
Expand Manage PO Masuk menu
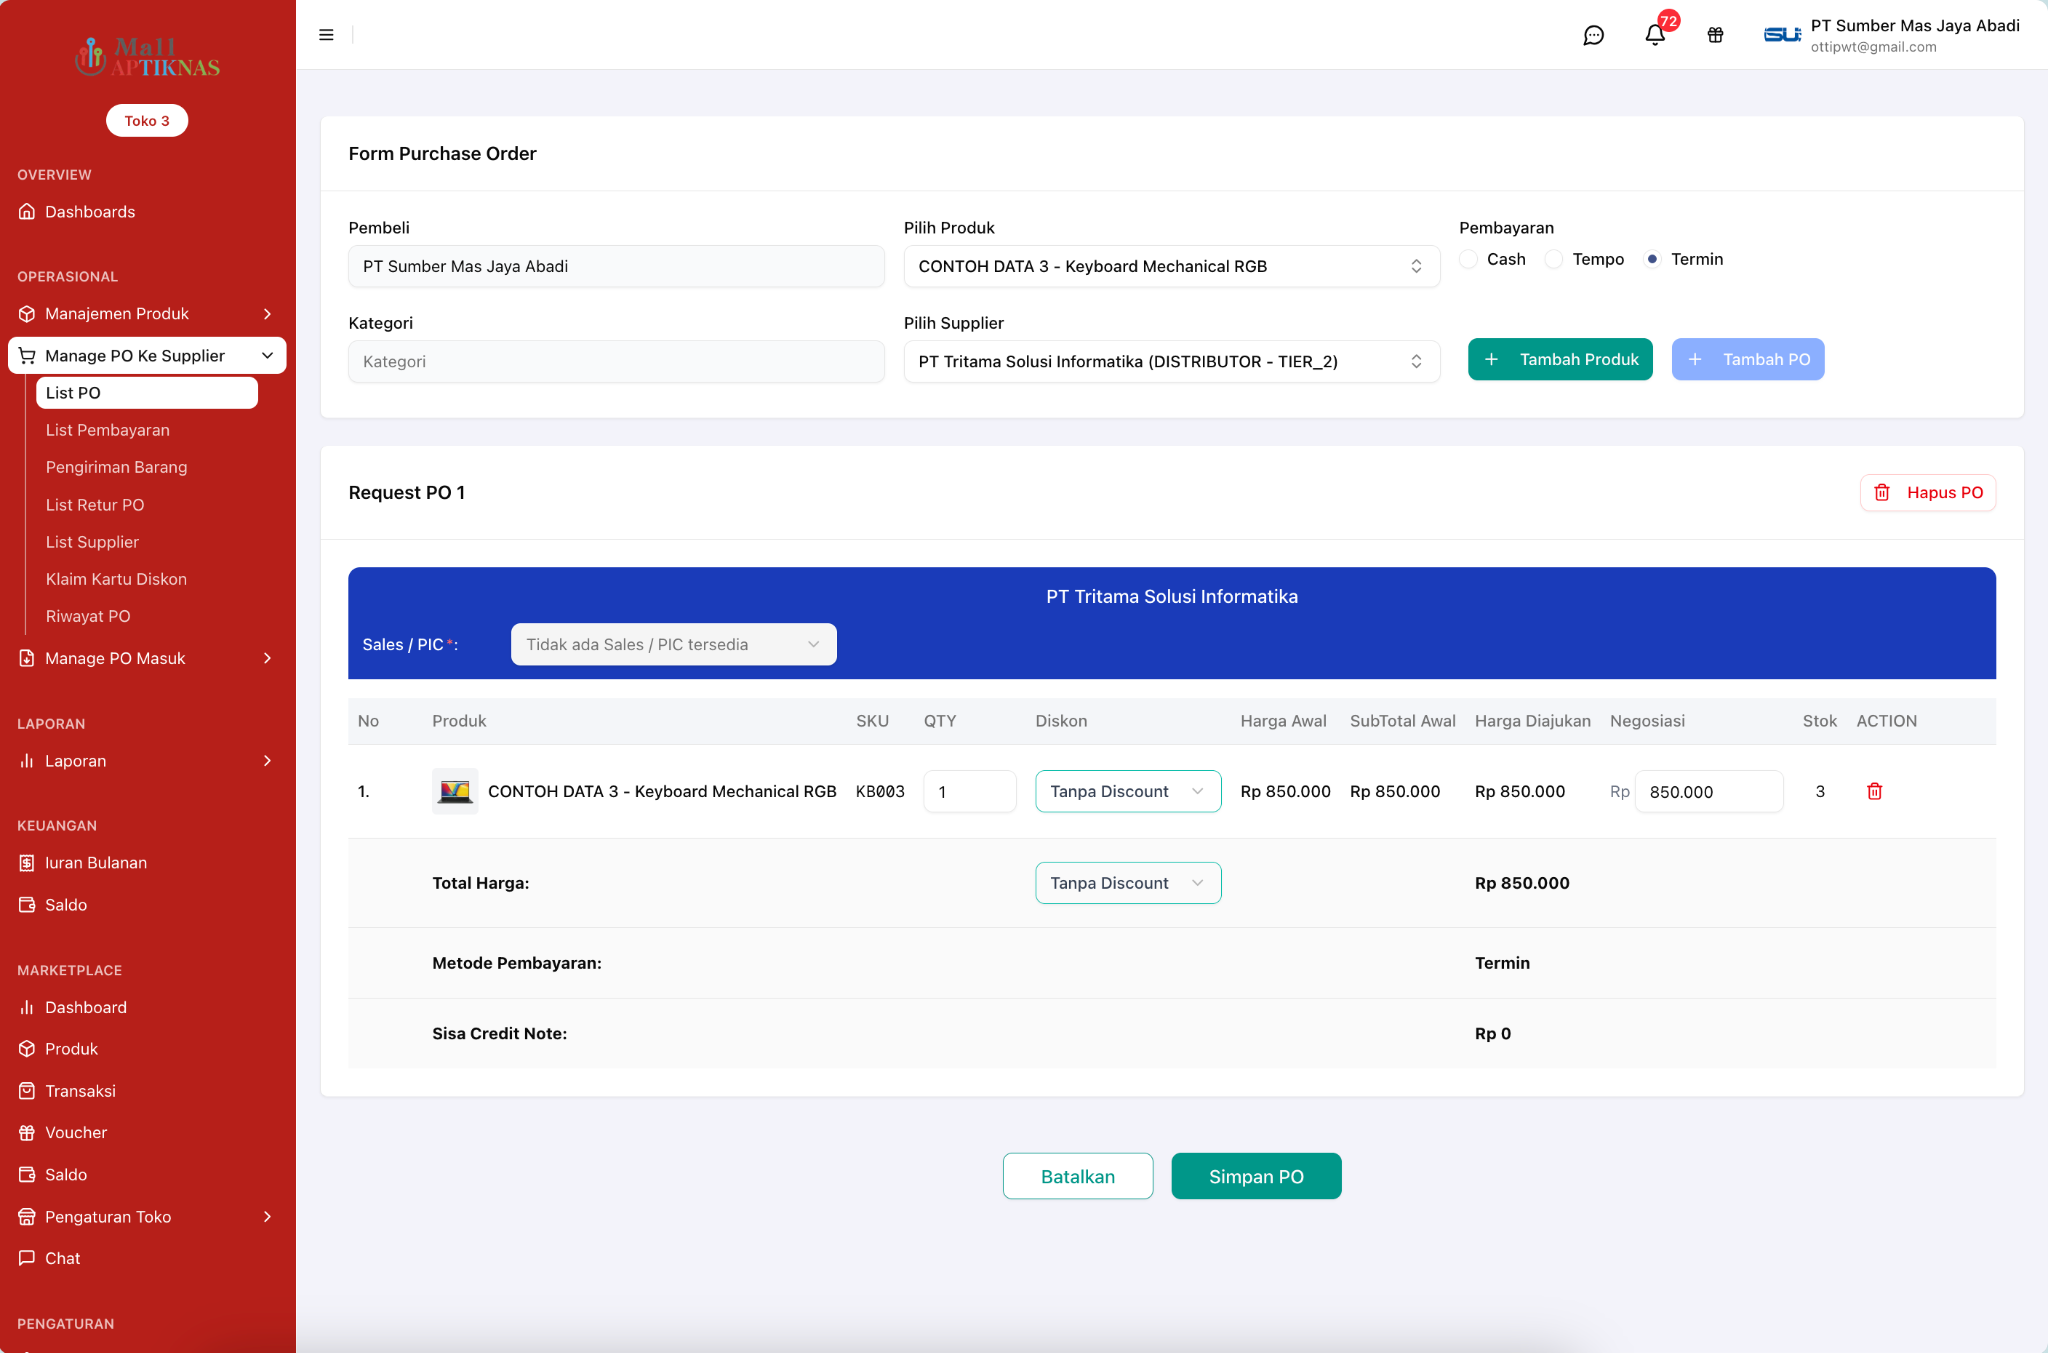coord(147,658)
